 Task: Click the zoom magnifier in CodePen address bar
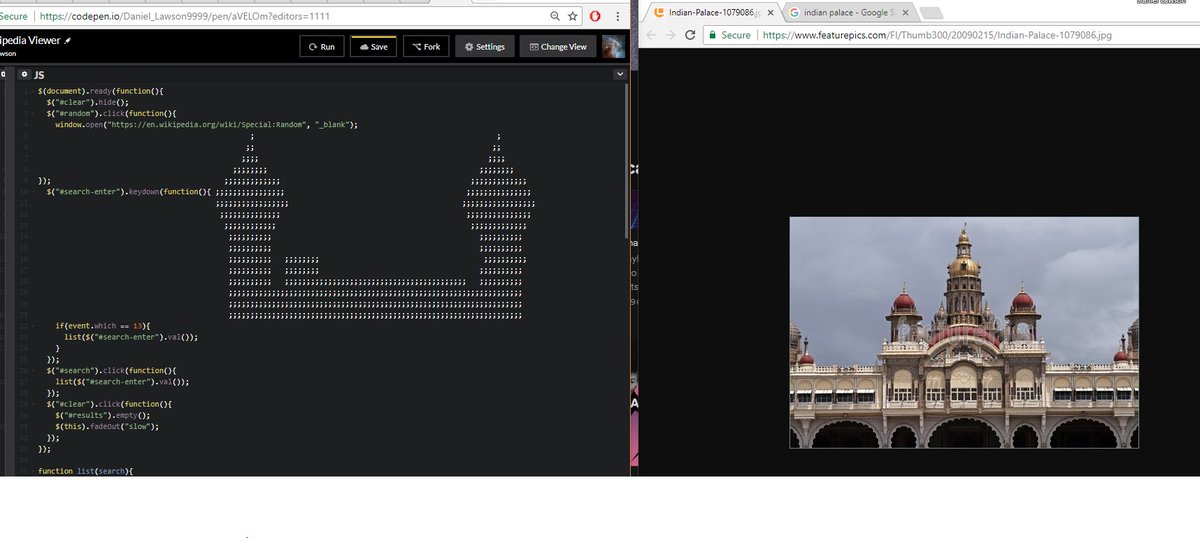(555, 17)
